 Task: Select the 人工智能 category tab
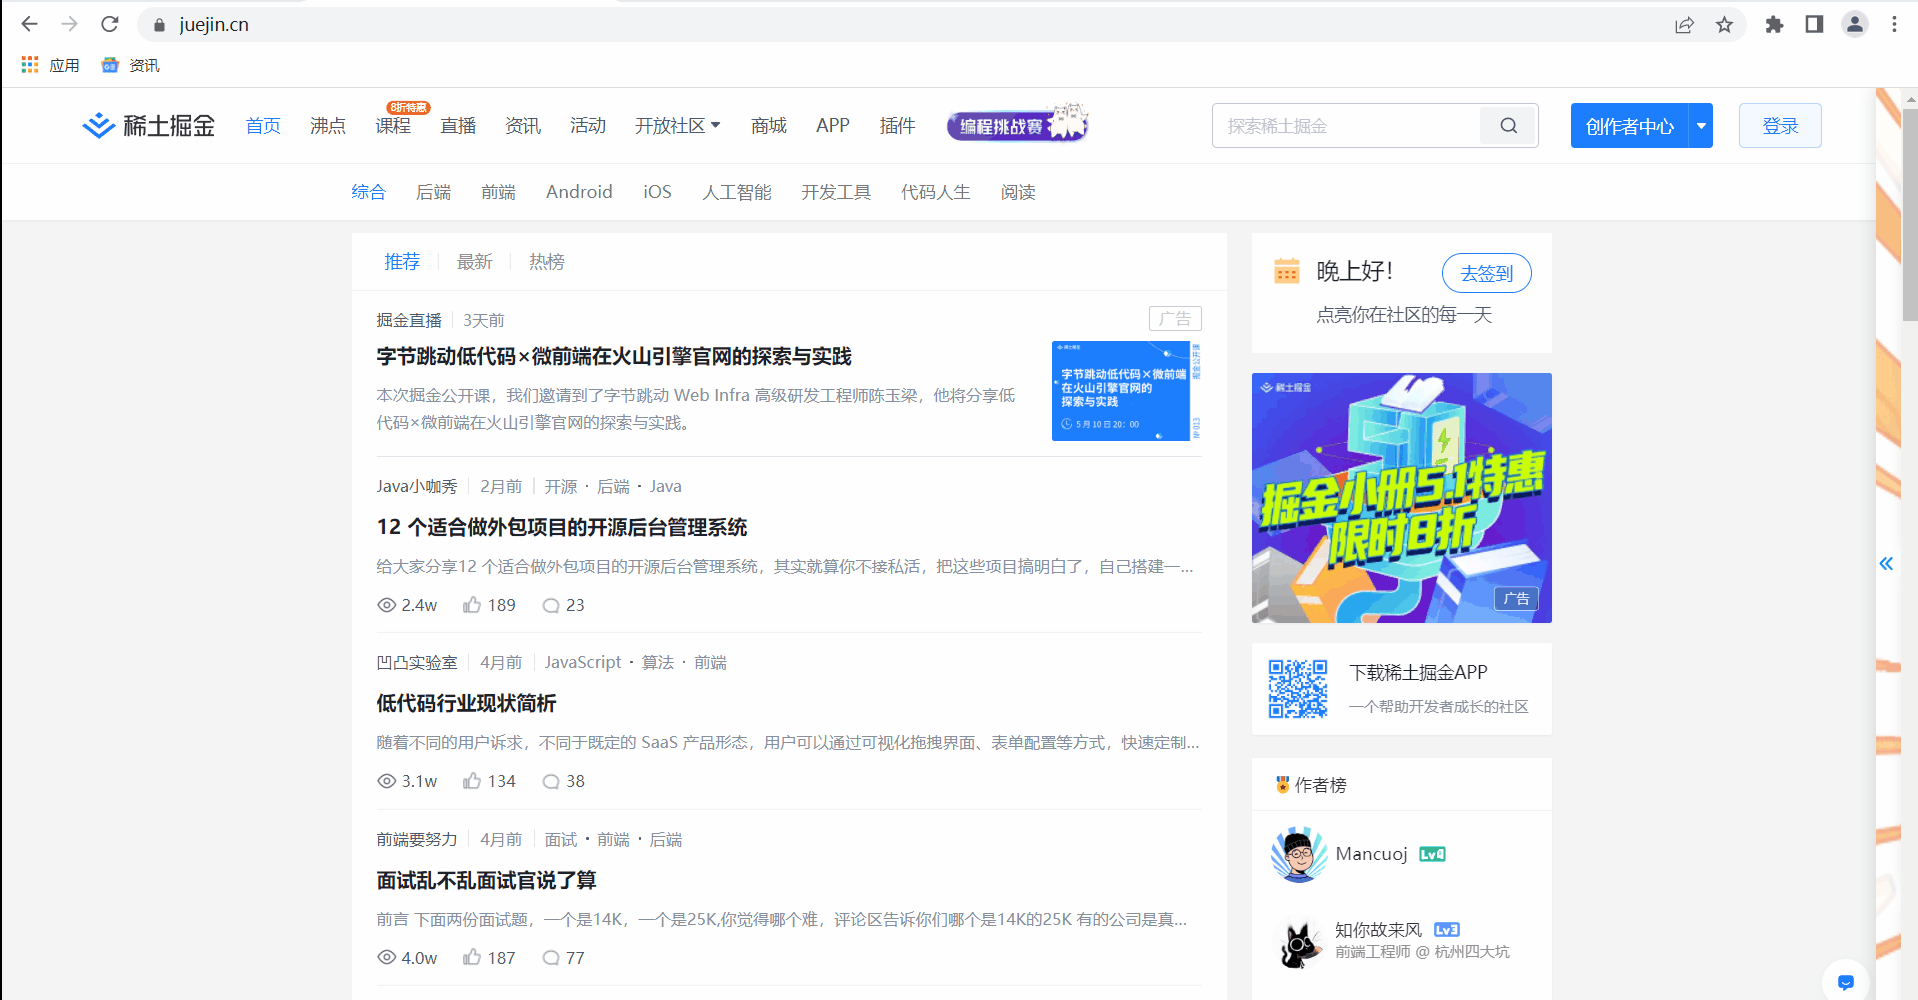click(737, 192)
